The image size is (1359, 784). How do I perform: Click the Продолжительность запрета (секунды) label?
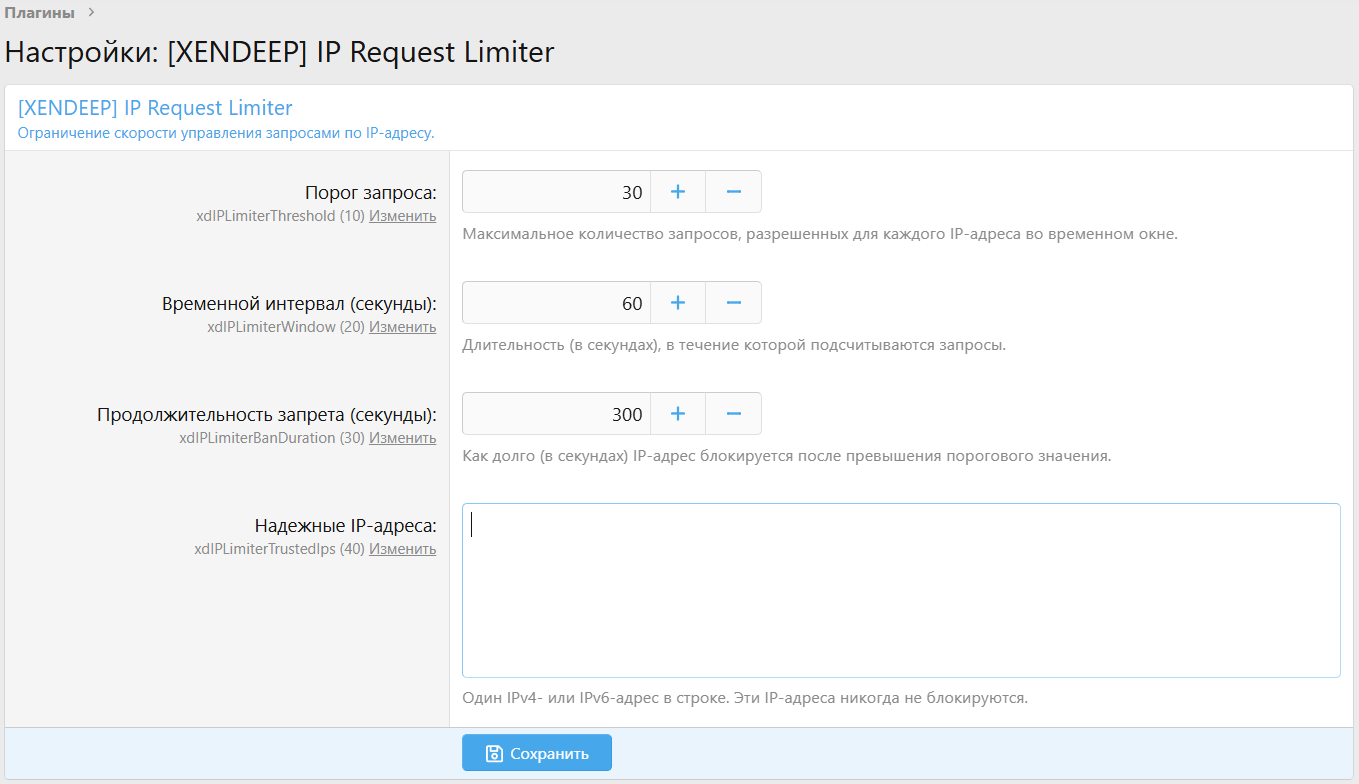pos(266,415)
